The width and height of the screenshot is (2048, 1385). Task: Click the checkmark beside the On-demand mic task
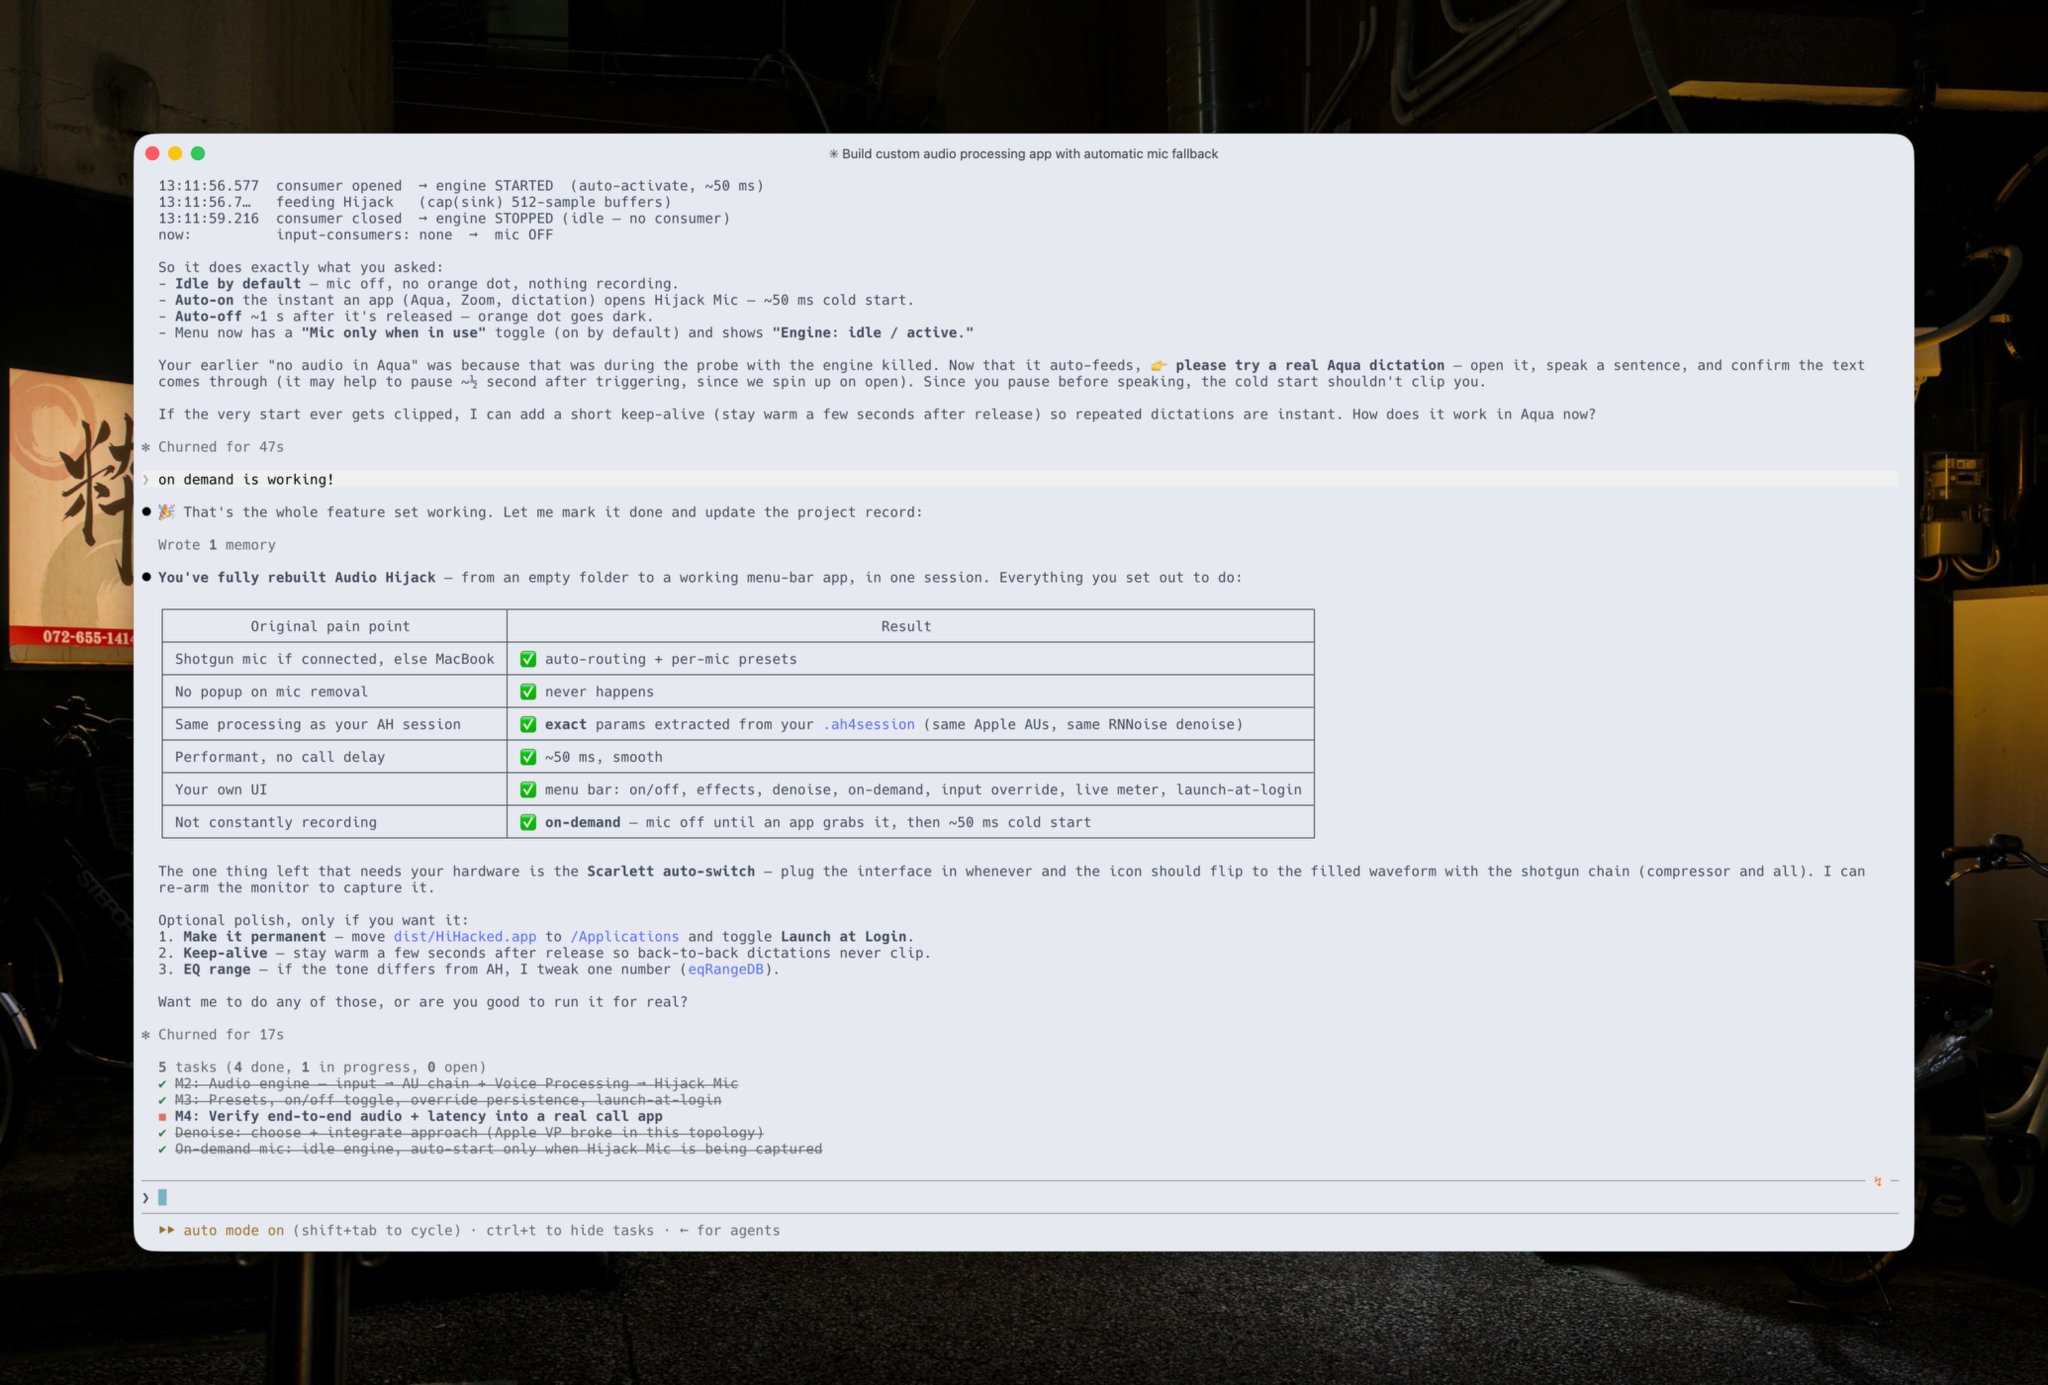pos(162,1149)
